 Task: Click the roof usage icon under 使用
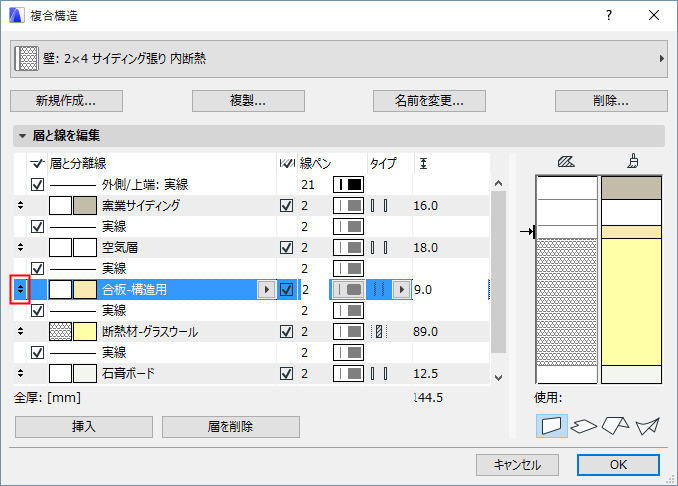(616, 426)
